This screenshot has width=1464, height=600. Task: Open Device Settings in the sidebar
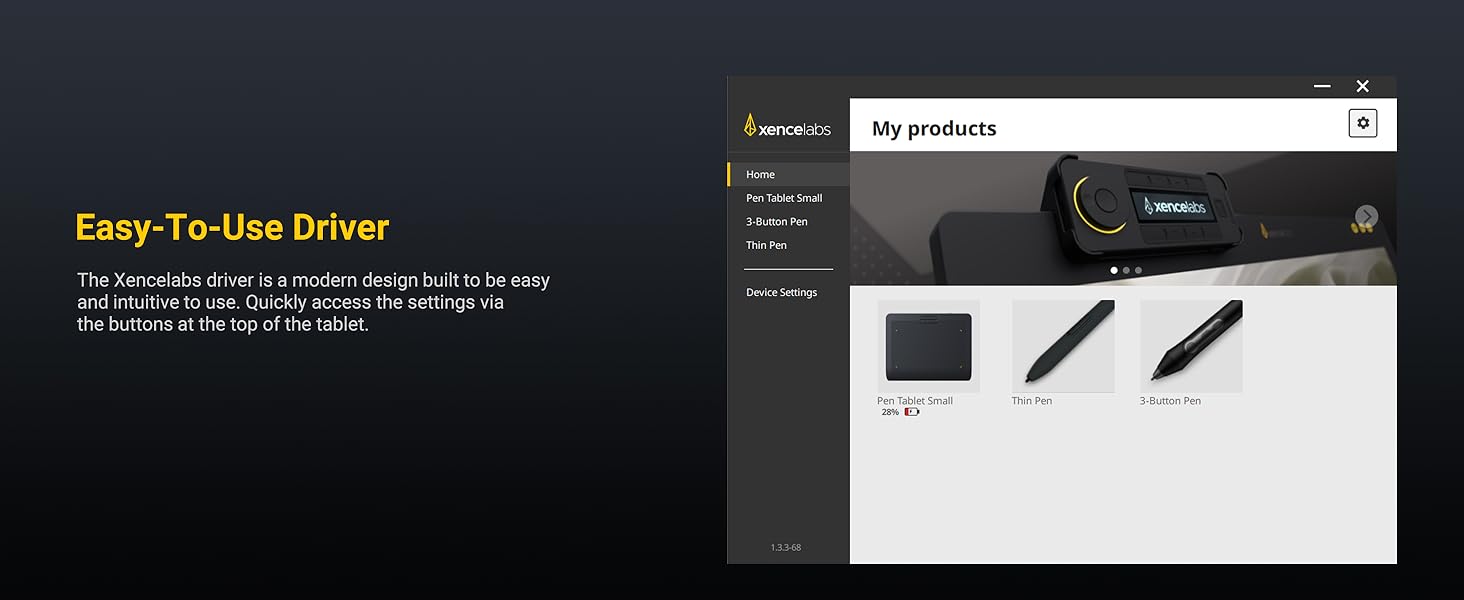click(x=781, y=293)
